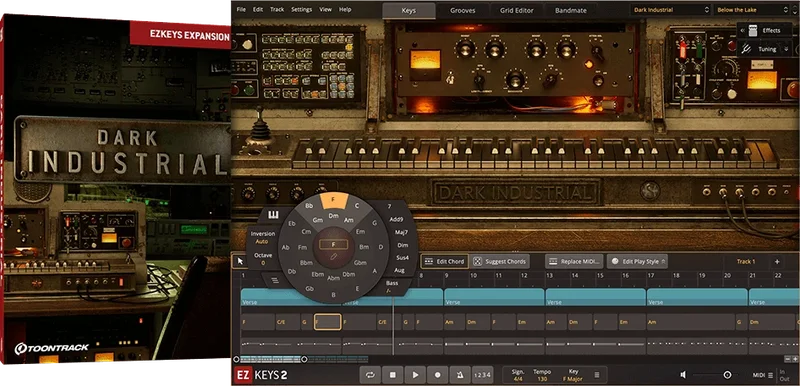Zoom in the timeline with plus icon
The height and width of the screenshot is (386, 800).
point(795,359)
